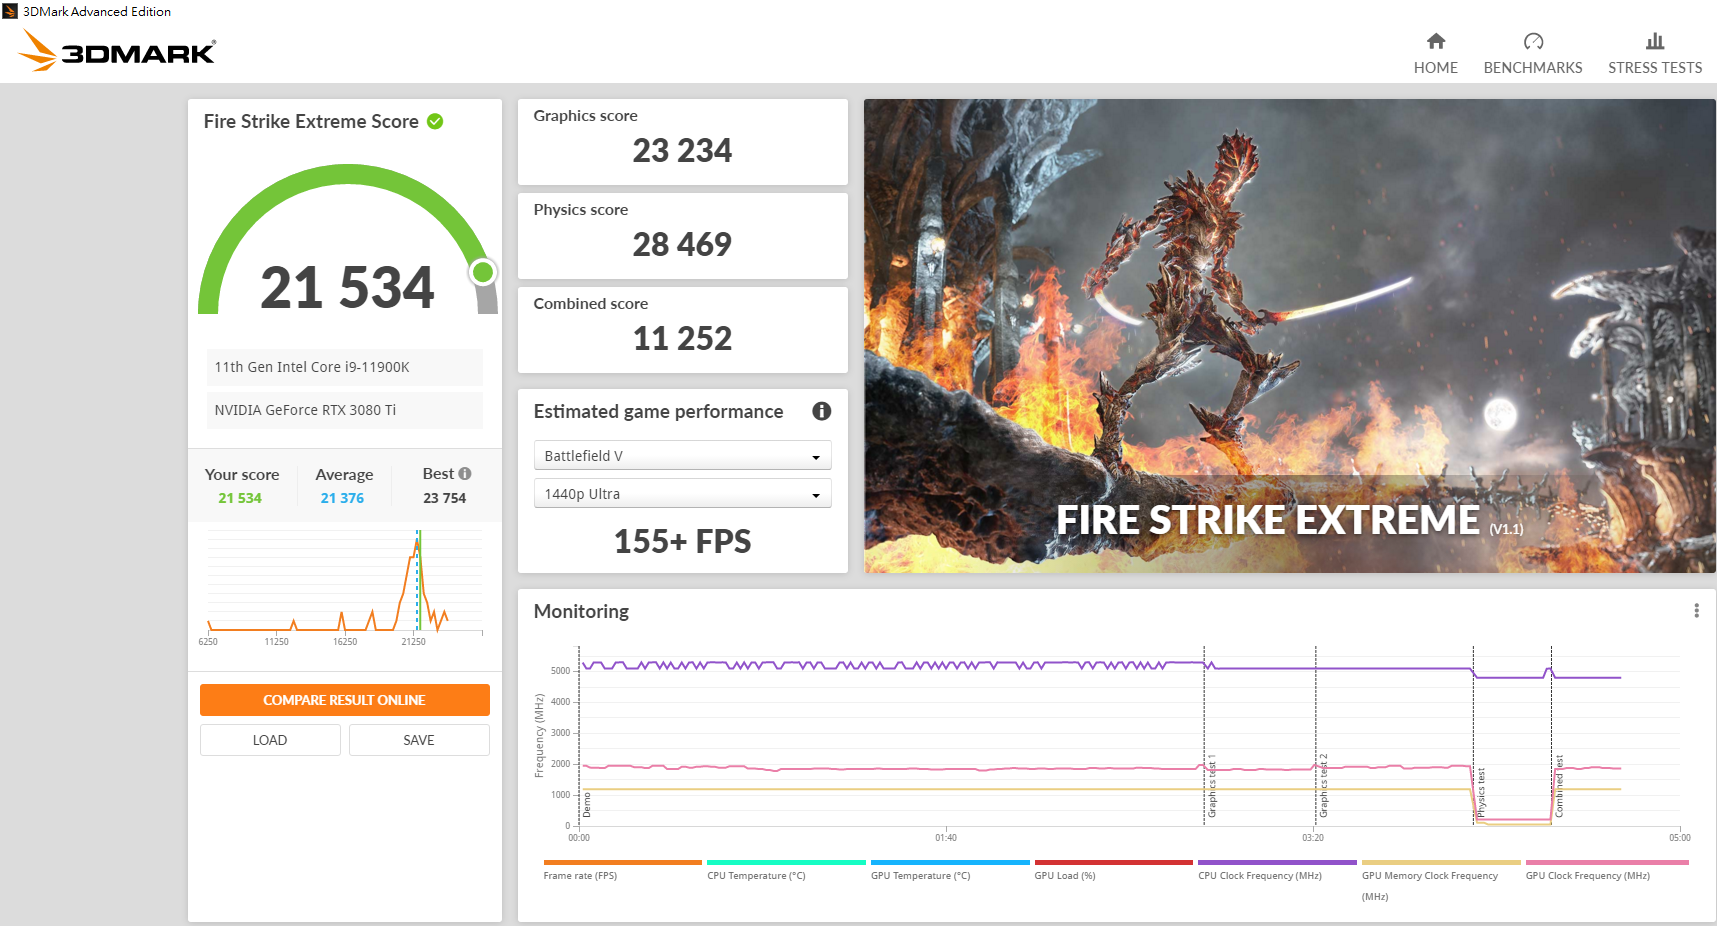Click the 3DMark logo
This screenshot has width=1717, height=926.
point(117,50)
